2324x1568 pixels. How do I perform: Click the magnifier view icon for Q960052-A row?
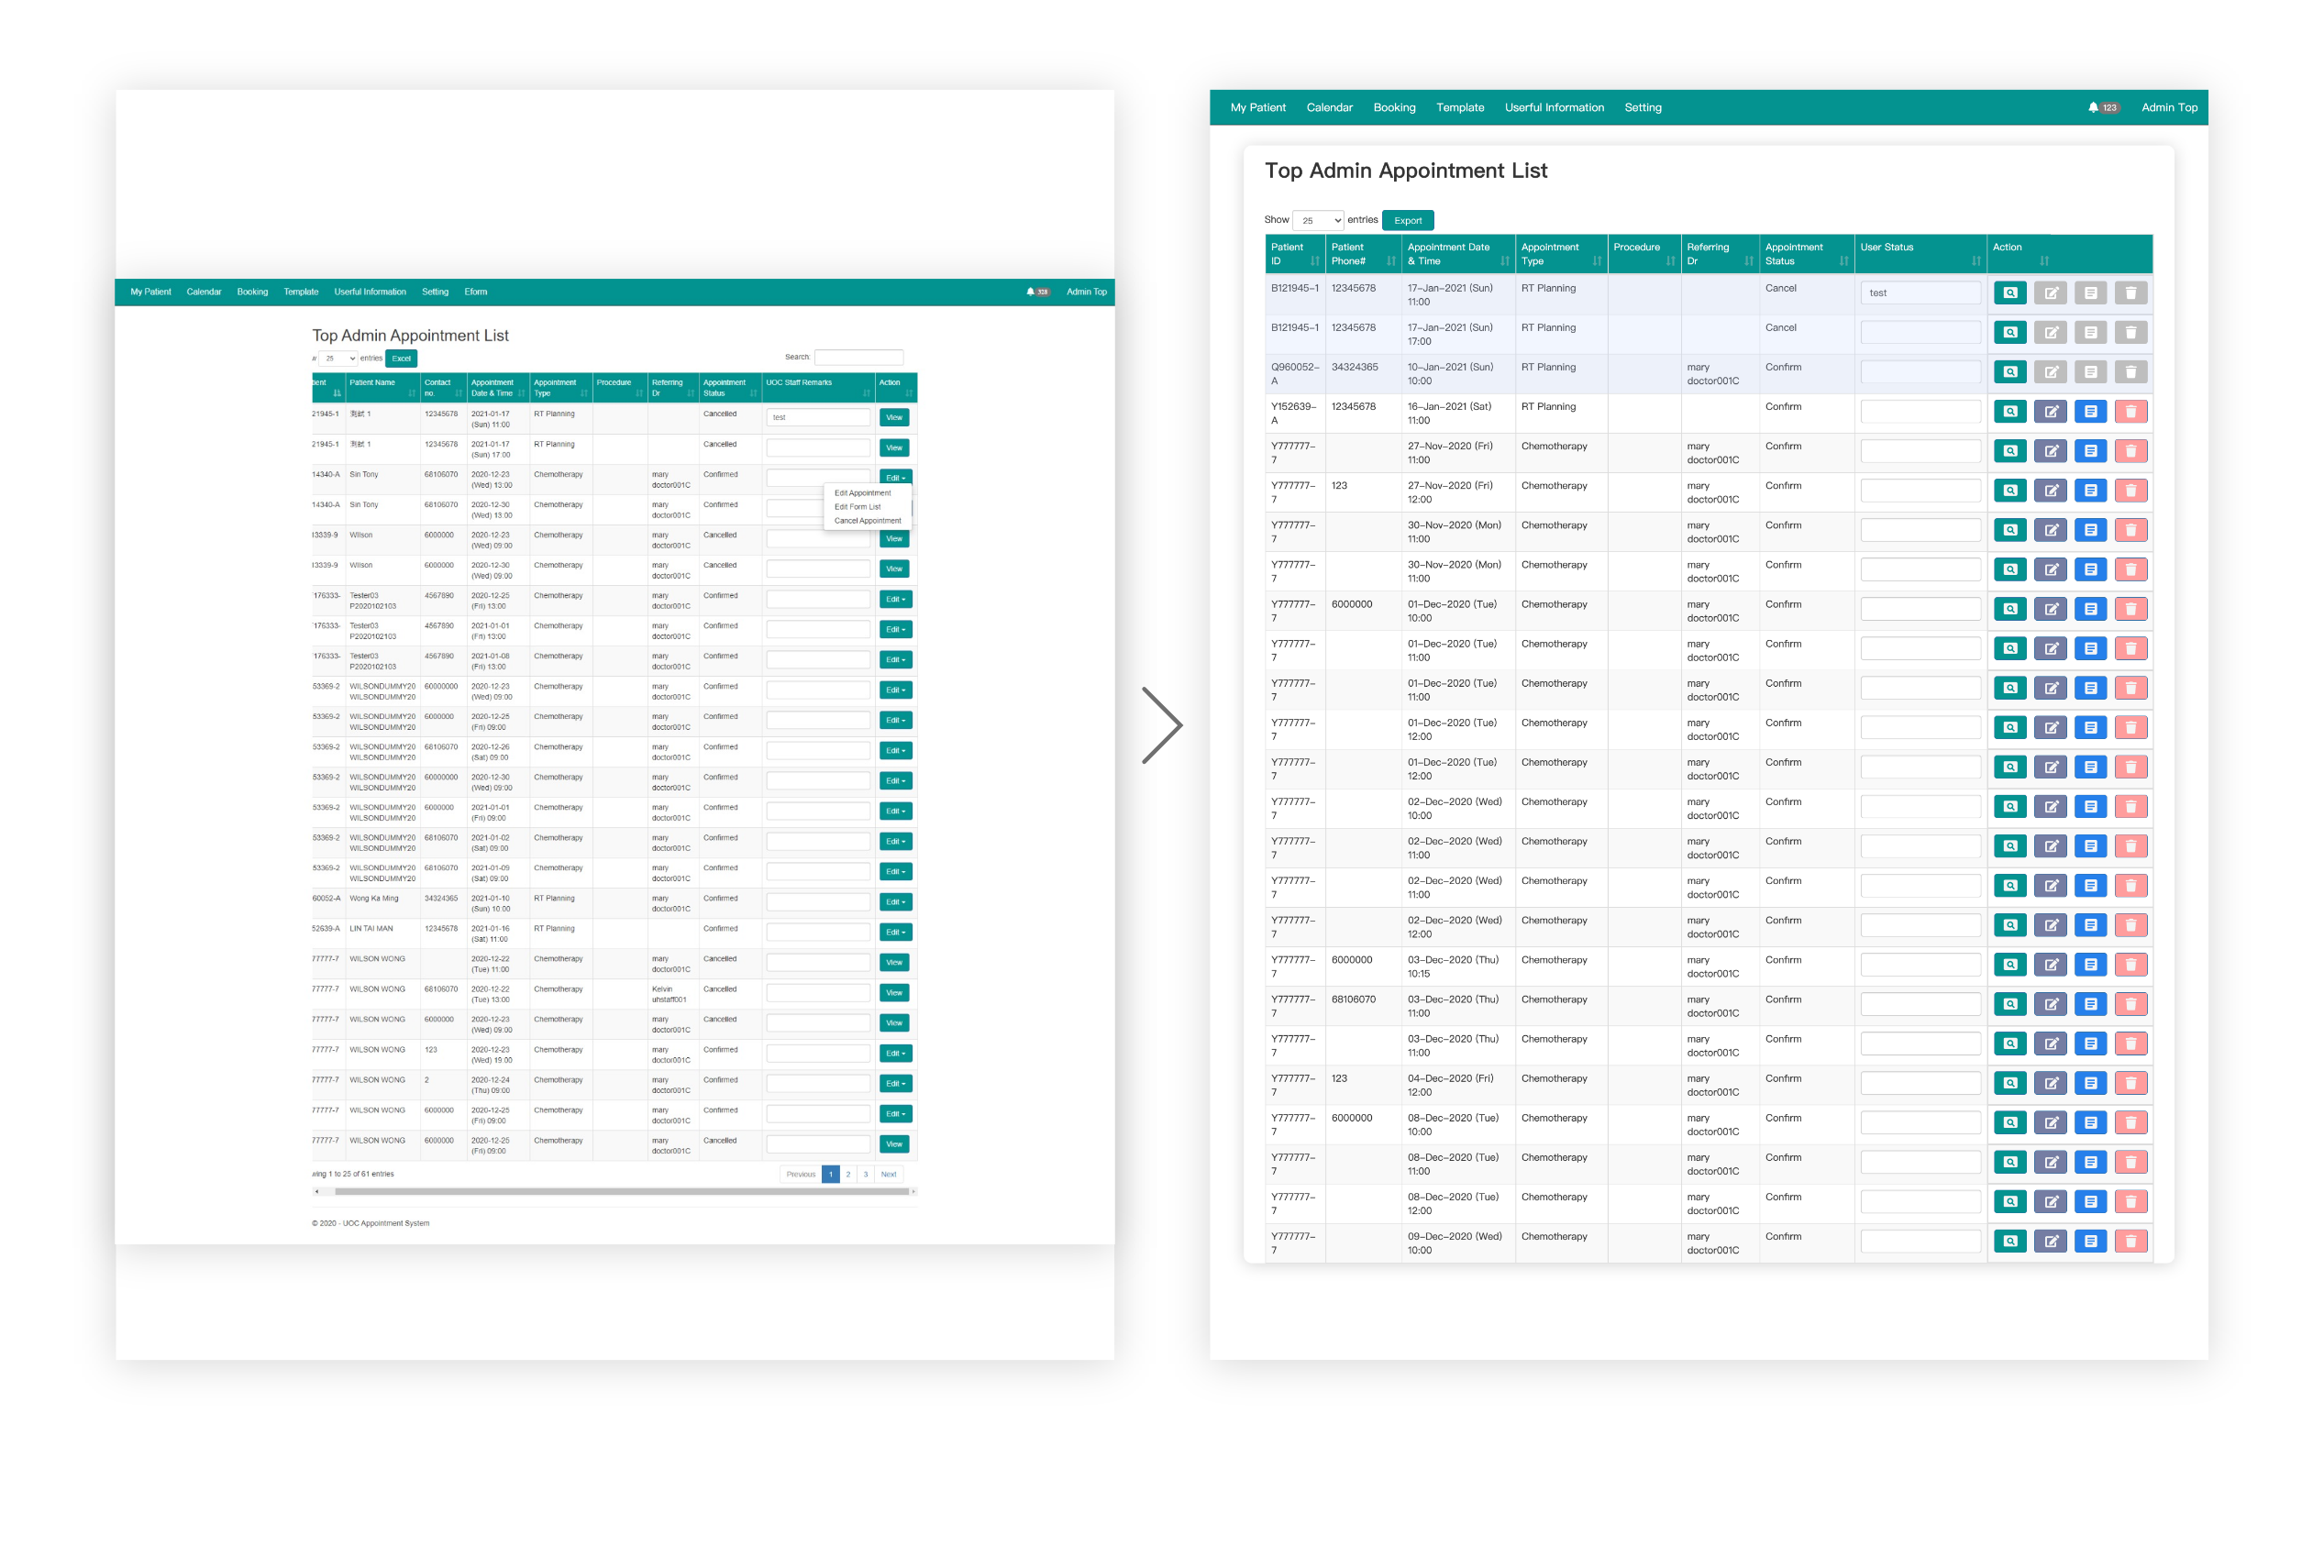(2010, 372)
